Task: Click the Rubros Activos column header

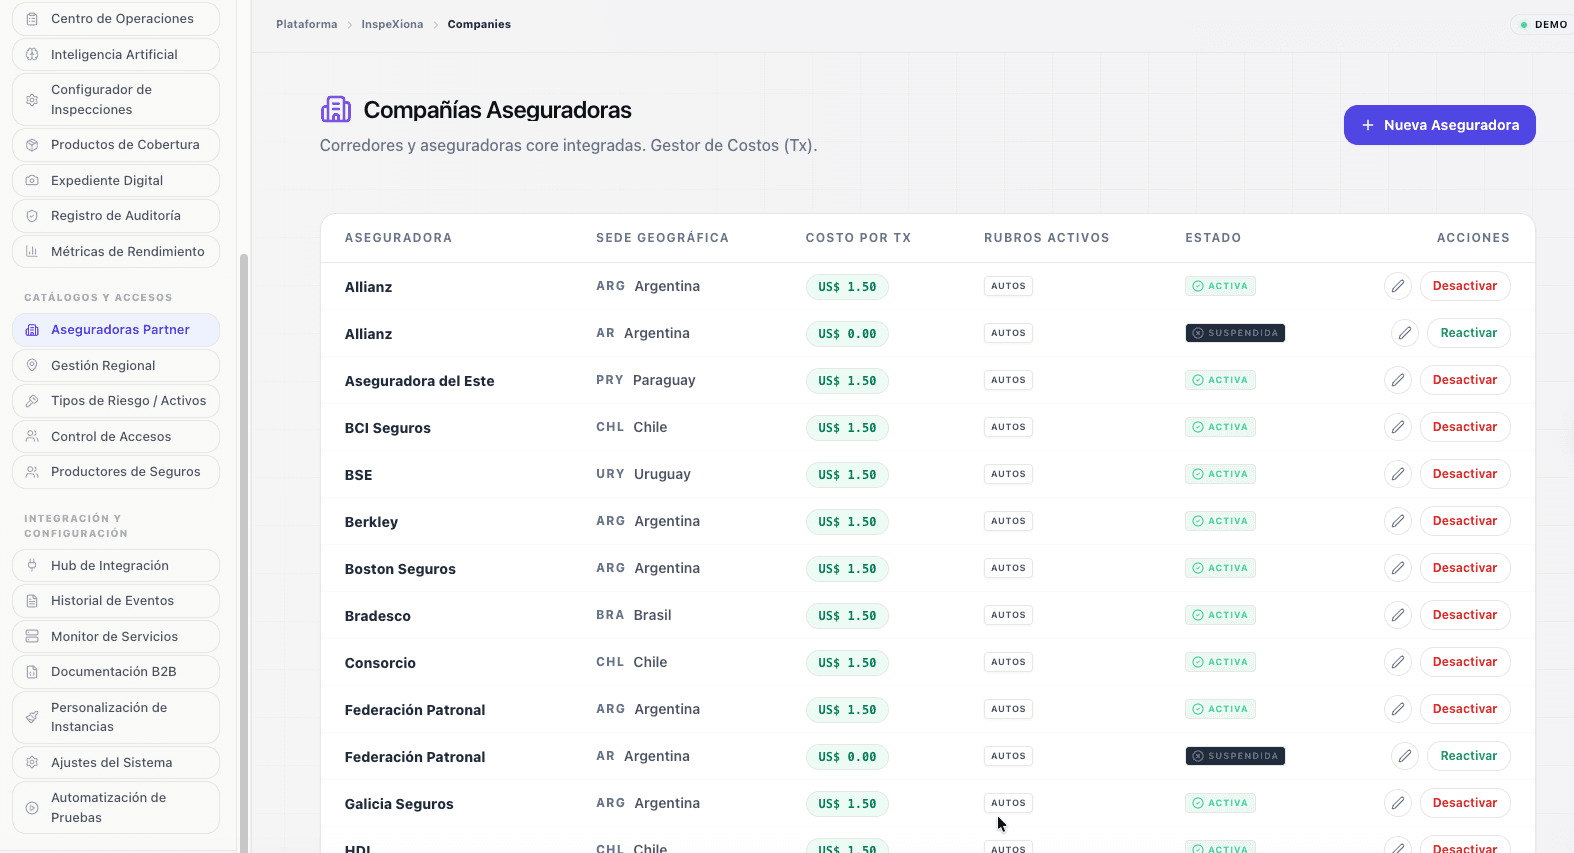Action: point(1046,238)
